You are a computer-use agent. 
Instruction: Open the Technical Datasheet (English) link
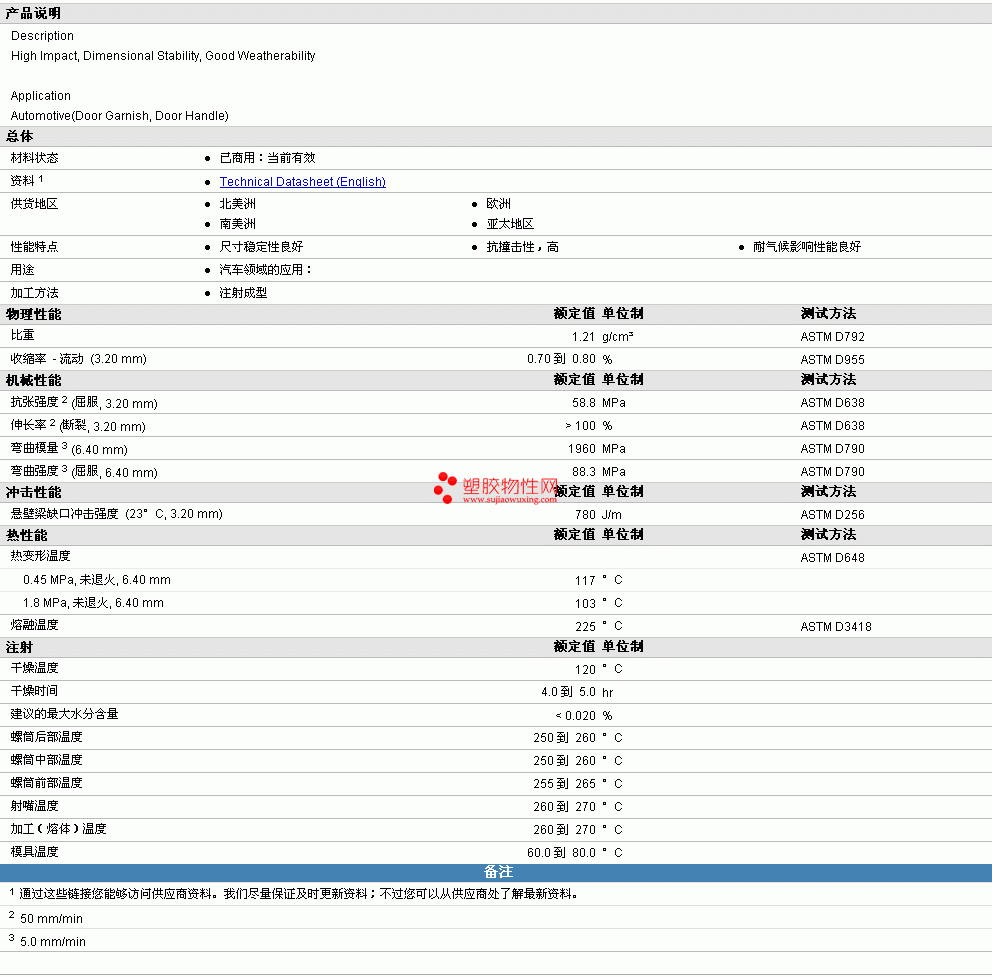tap(302, 182)
